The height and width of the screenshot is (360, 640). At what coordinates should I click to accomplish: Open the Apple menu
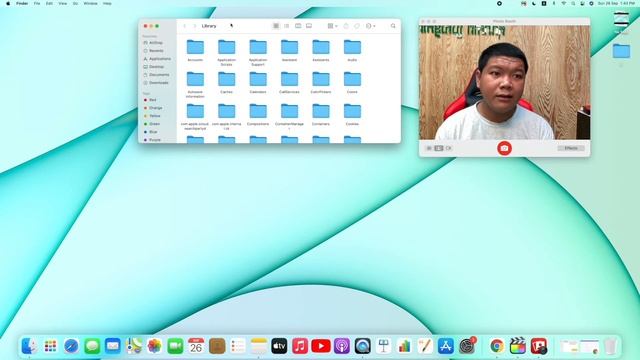click(8, 3)
